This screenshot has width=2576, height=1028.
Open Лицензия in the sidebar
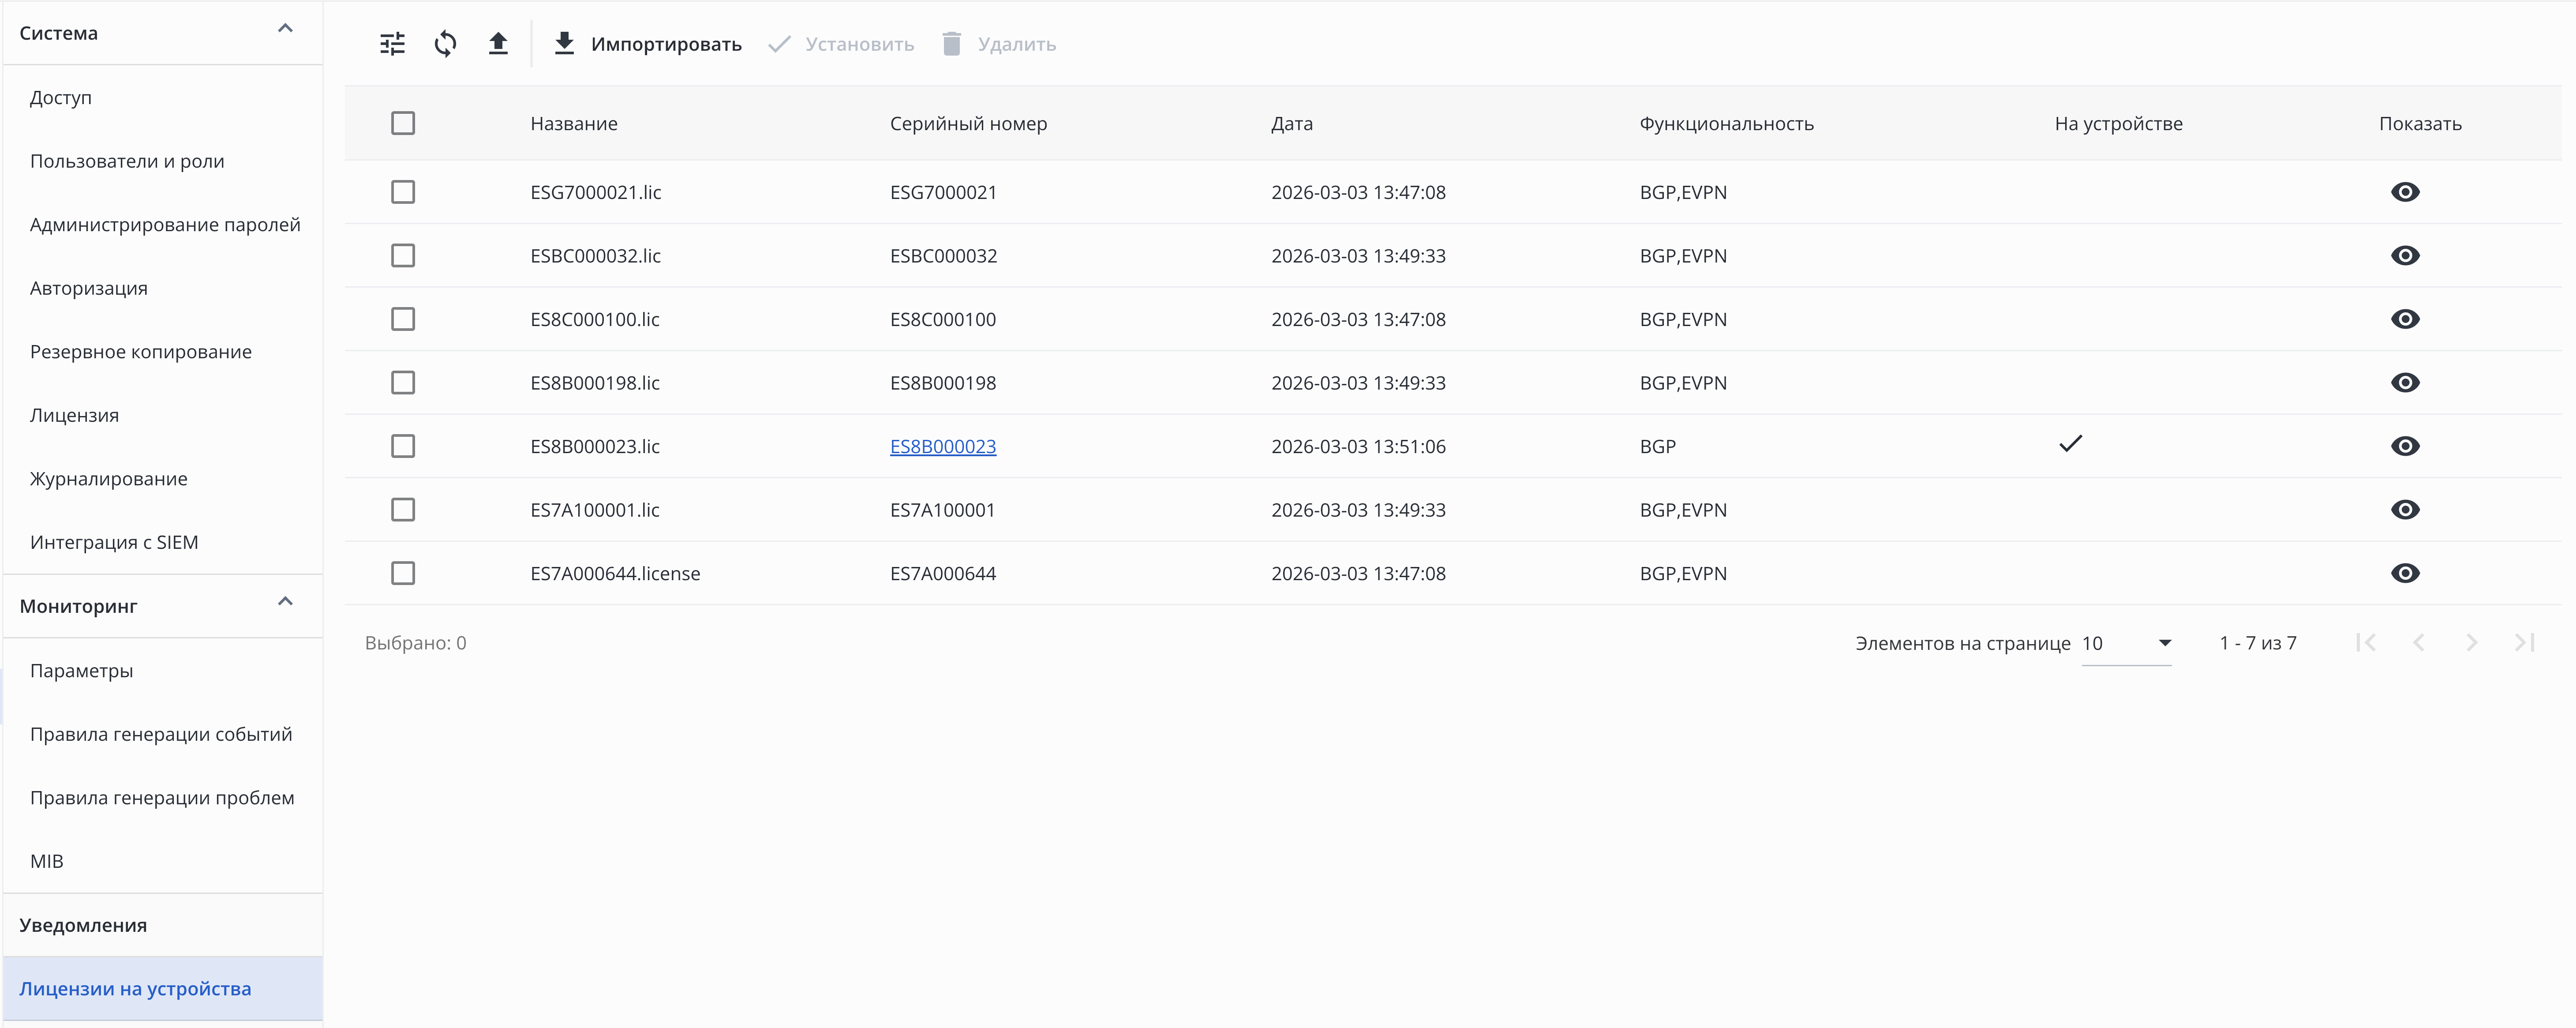click(74, 415)
